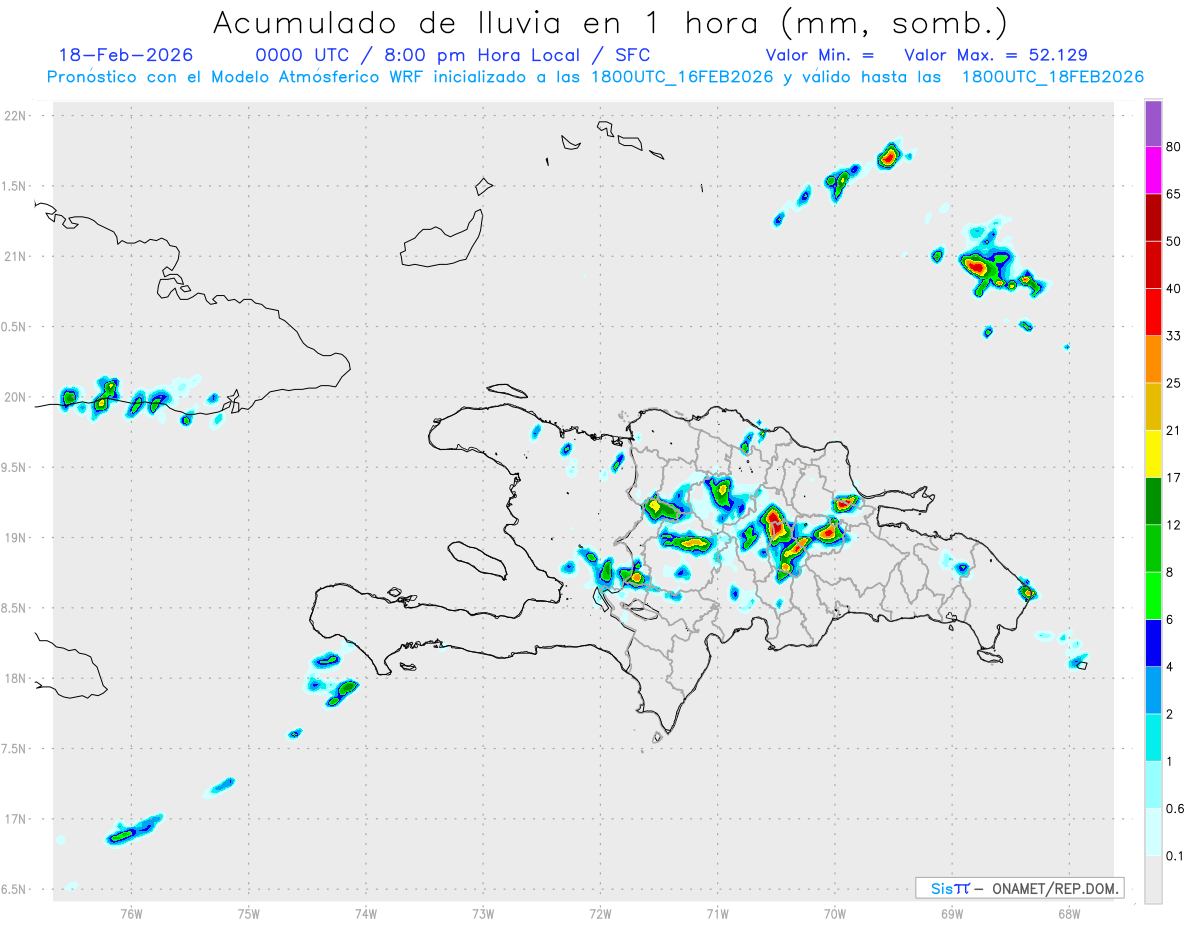Click the '25' label on the color scale
The width and height of the screenshot is (1200, 927).
(x=1174, y=383)
